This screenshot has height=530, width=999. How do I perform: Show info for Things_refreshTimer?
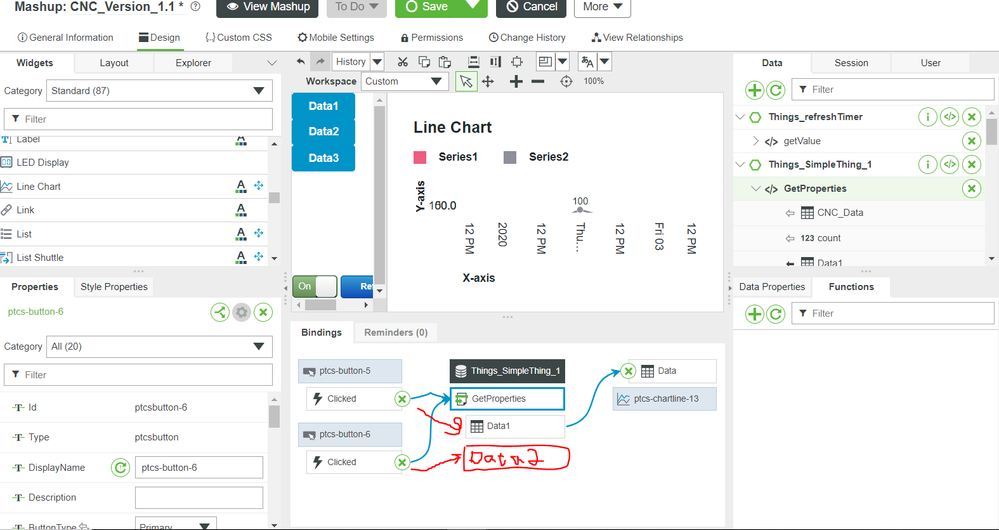tap(928, 117)
